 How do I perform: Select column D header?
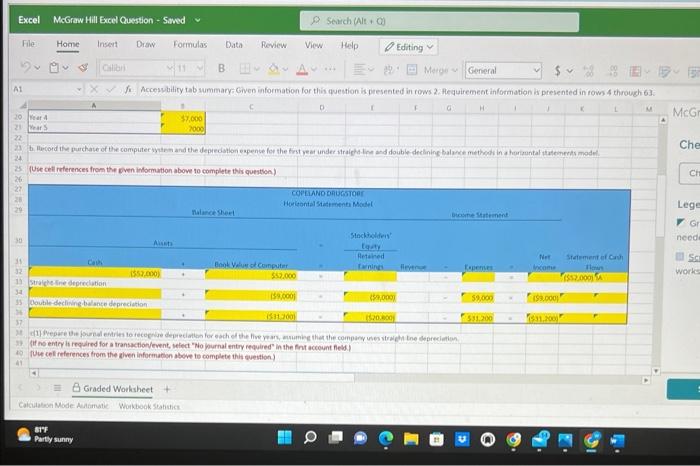point(321,108)
